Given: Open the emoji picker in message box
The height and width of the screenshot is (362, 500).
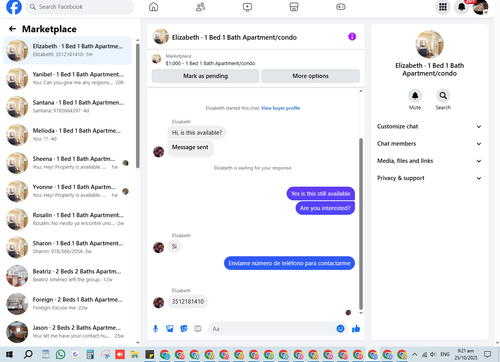Looking at the screenshot, I should pos(340,329).
